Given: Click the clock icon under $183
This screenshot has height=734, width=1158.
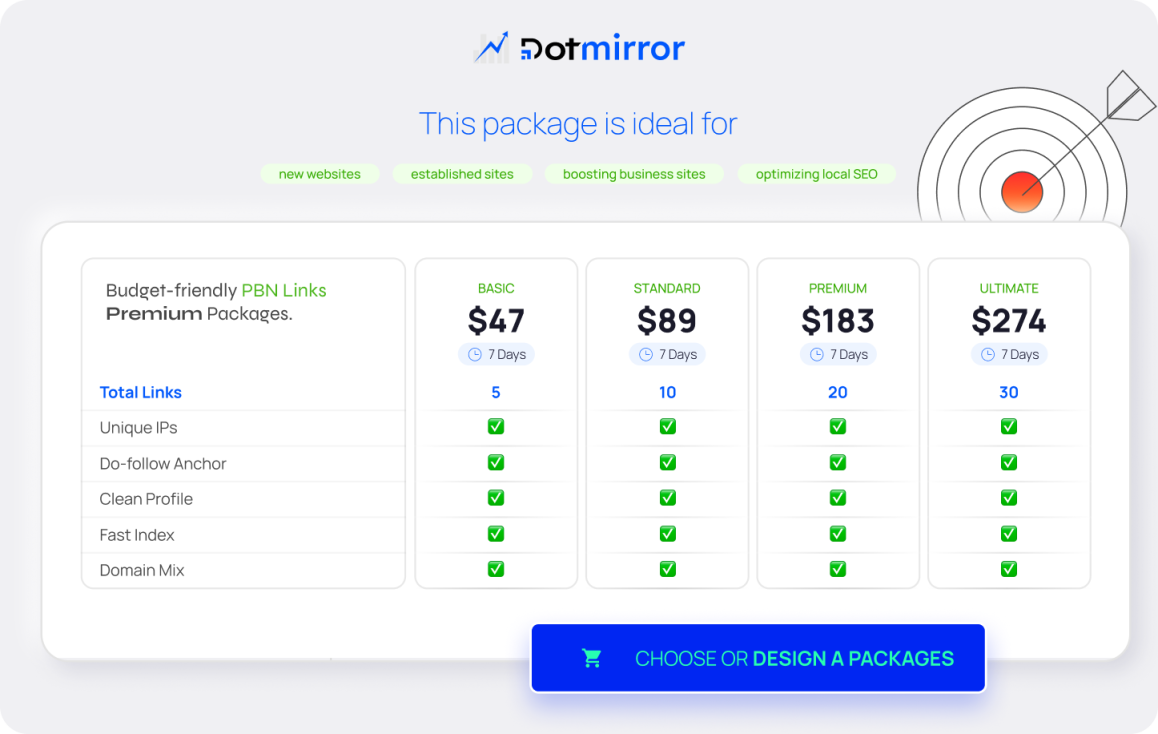Looking at the screenshot, I should click(x=817, y=354).
